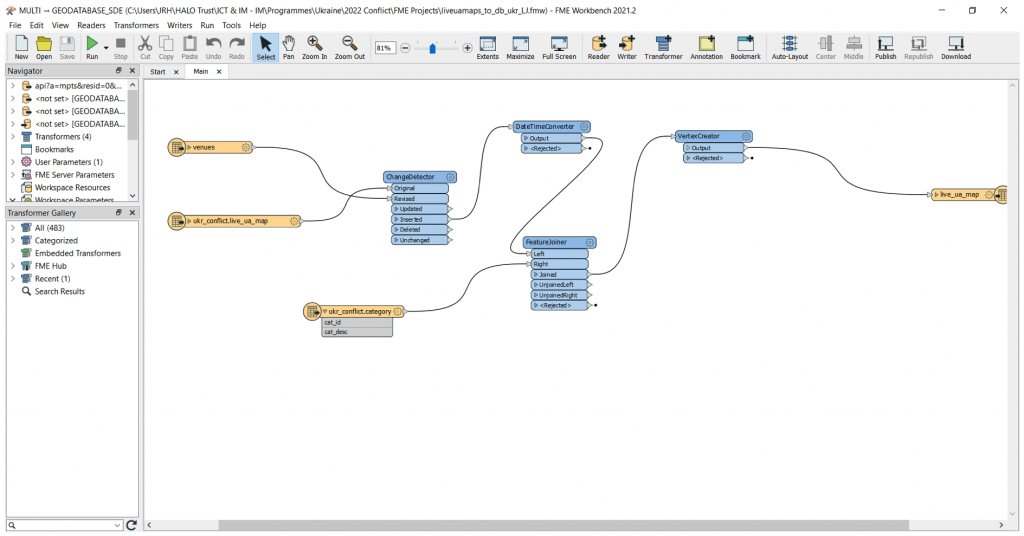Create a new workspace with New icon
Image resolution: width=1024 pixels, height=536 pixels.
[x=21, y=47]
